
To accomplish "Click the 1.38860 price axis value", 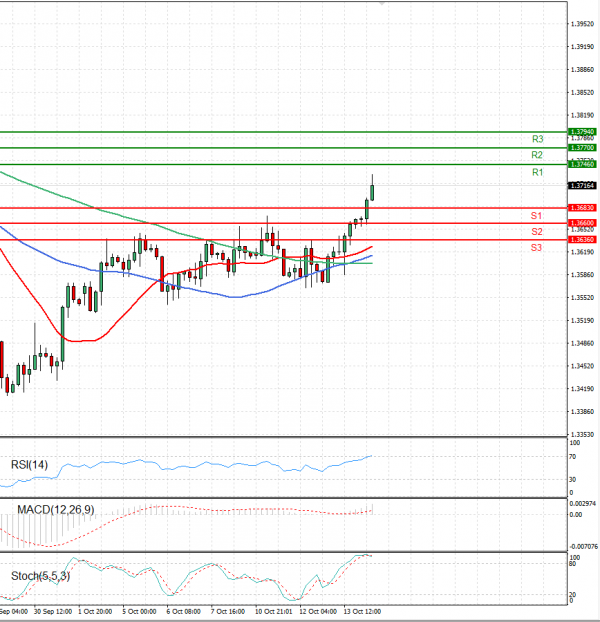I will pos(582,69).
